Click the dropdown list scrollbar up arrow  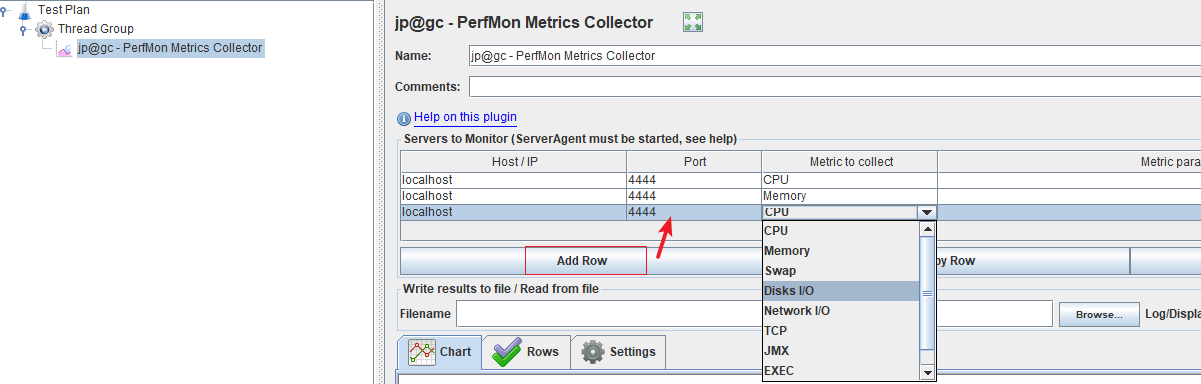pyautogui.click(x=927, y=229)
